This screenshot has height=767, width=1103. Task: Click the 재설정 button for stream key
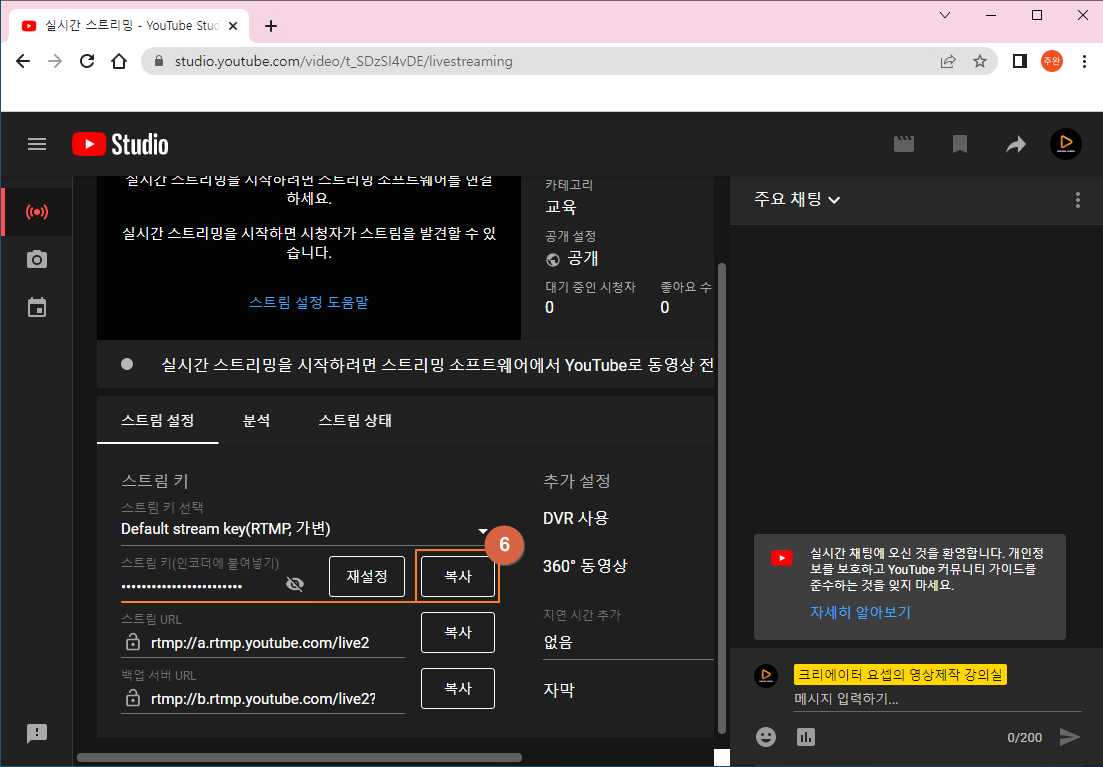point(367,576)
